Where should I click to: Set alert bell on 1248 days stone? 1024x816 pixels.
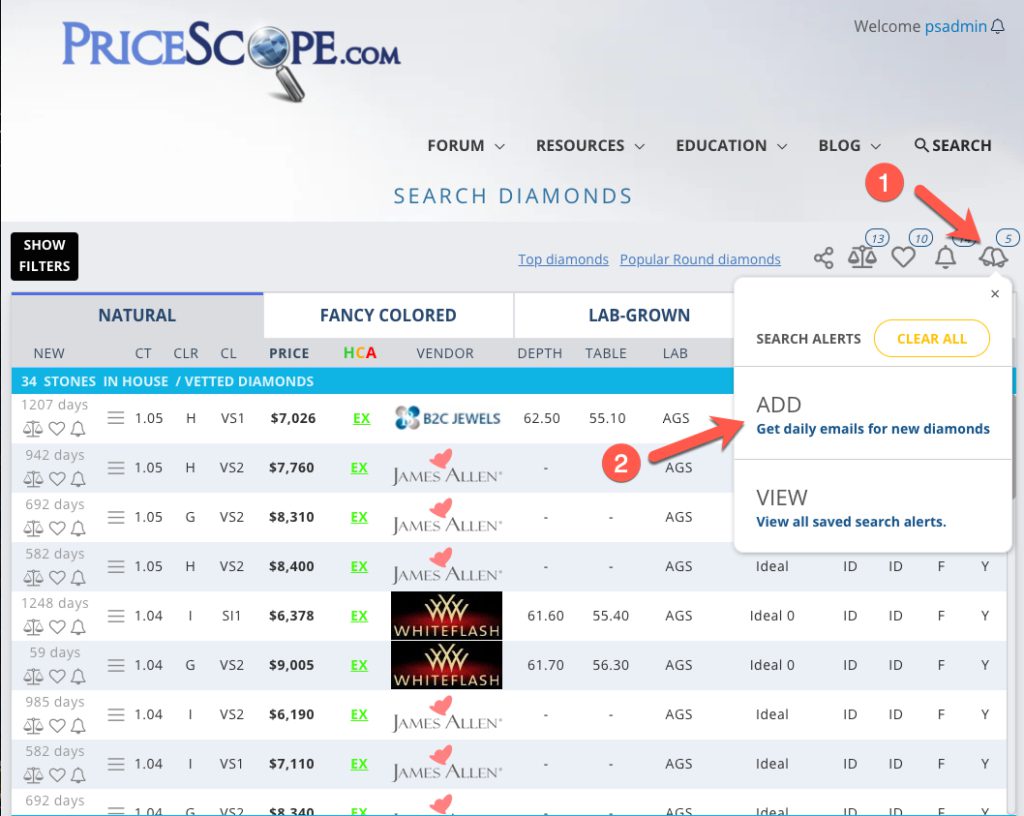point(78,627)
